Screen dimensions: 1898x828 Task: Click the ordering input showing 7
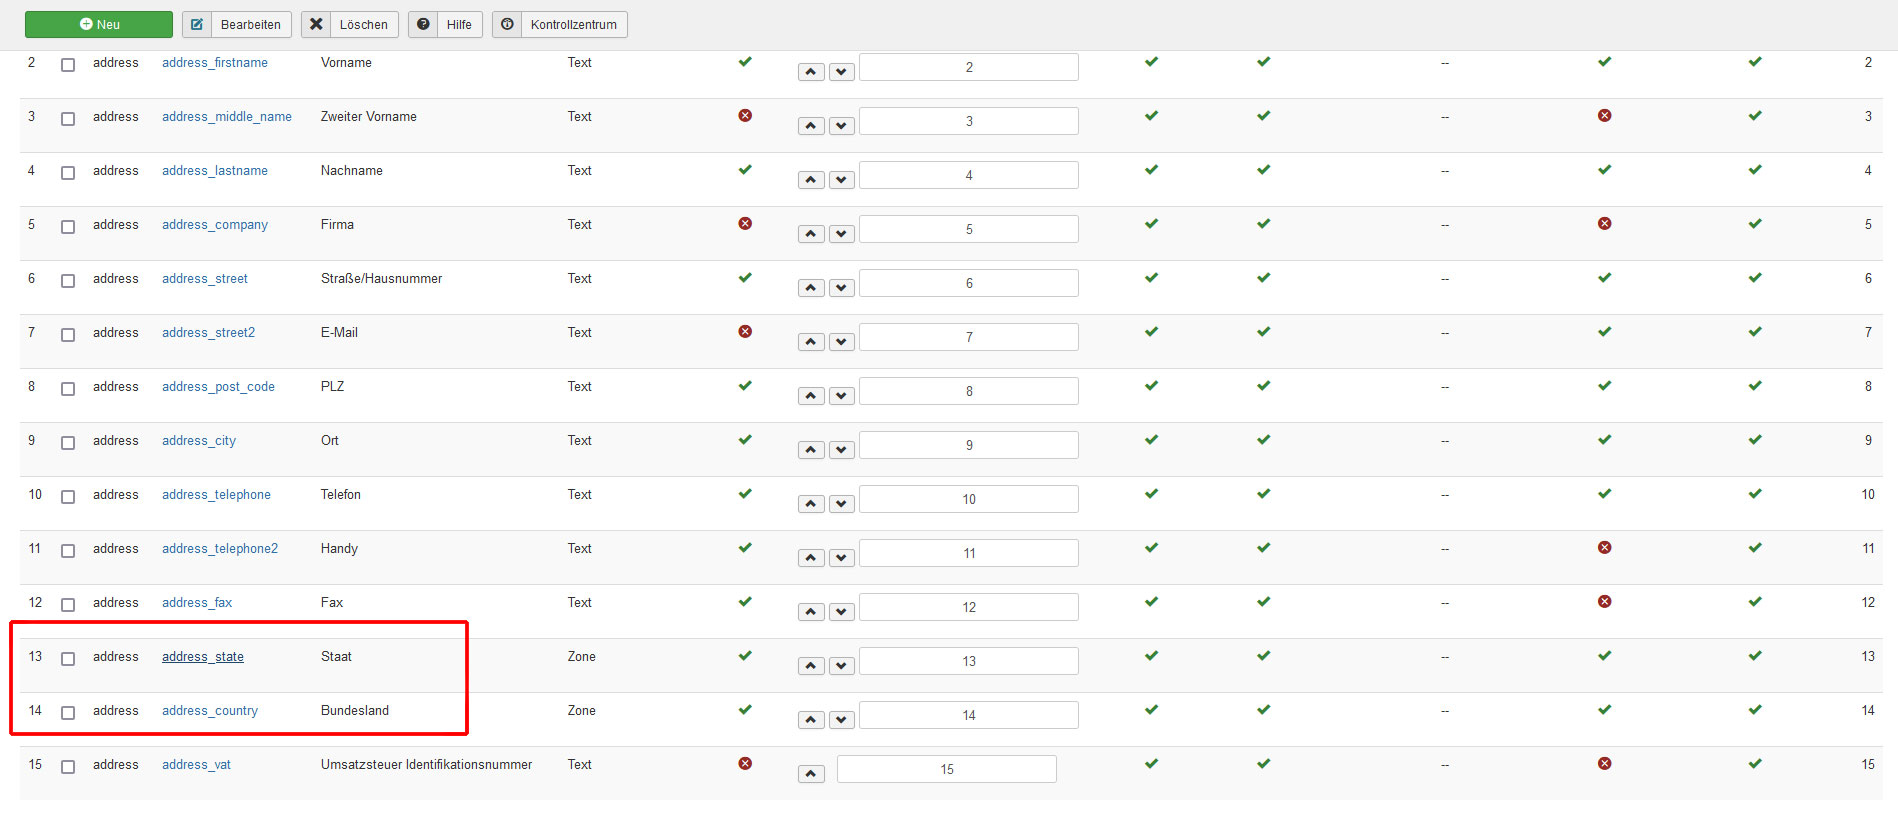coord(968,337)
